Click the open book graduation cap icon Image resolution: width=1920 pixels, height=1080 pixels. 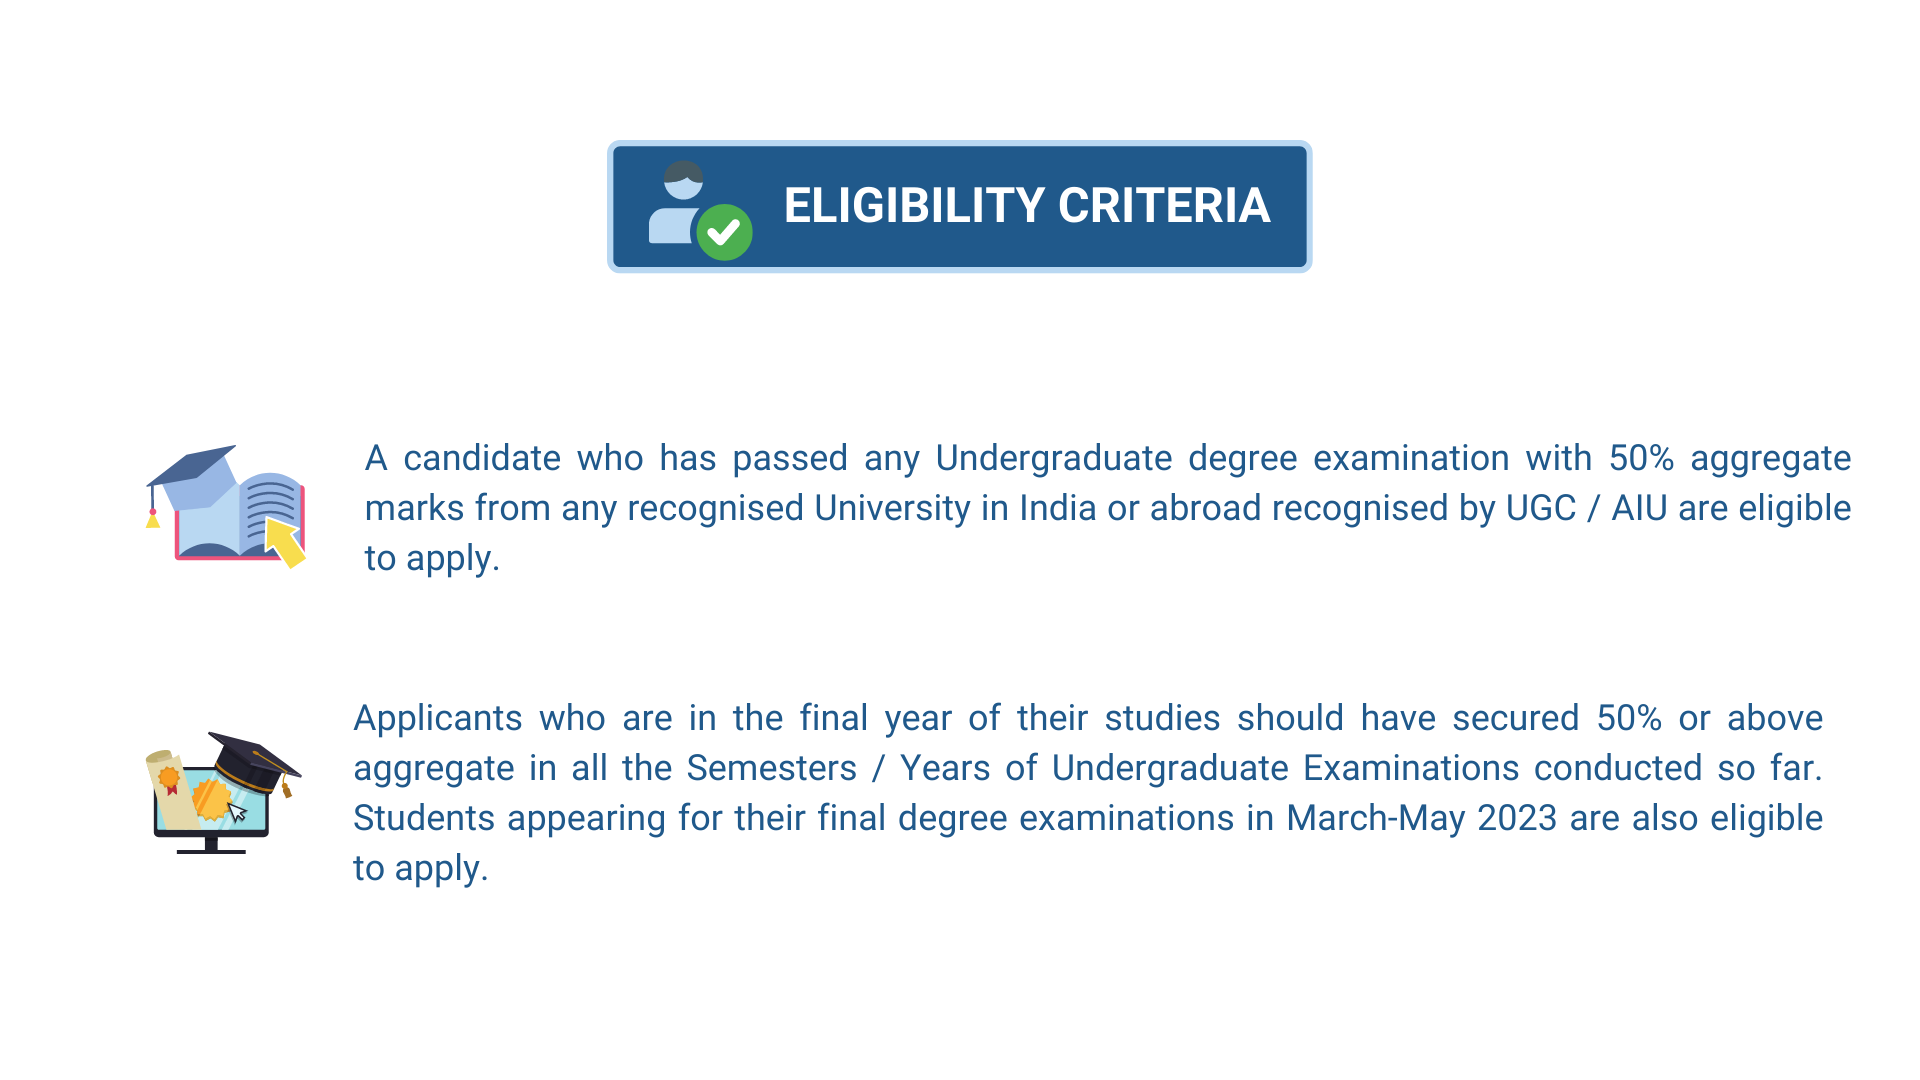(226, 507)
